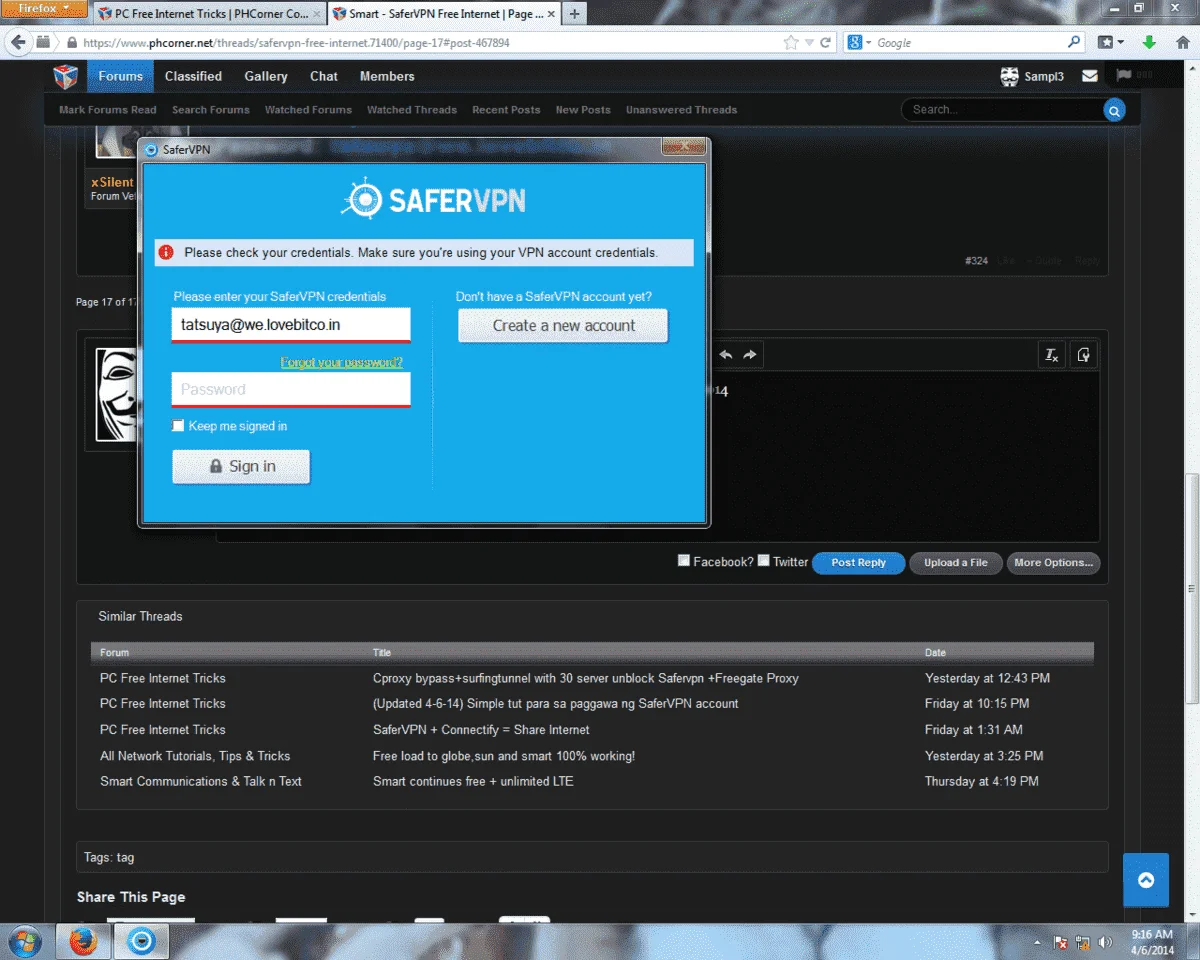Open the volume speaker tray icon

pyautogui.click(x=1106, y=942)
